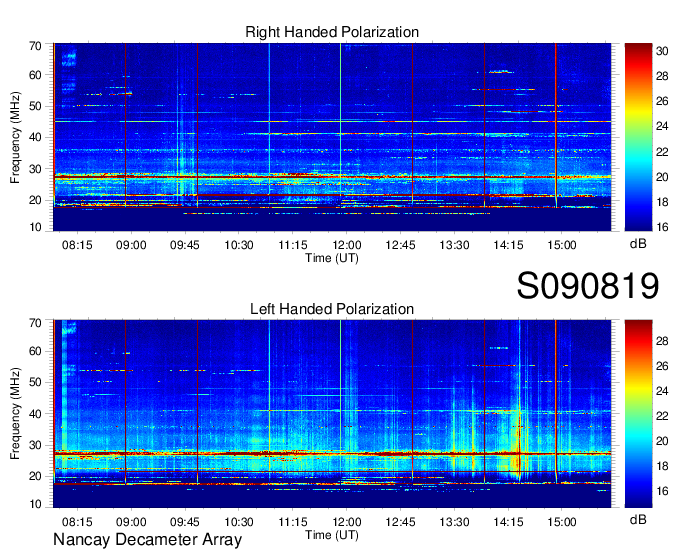The image size is (680, 552).
Task: Click the 20 dB tick on the lower color bar
Action: tap(662, 441)
